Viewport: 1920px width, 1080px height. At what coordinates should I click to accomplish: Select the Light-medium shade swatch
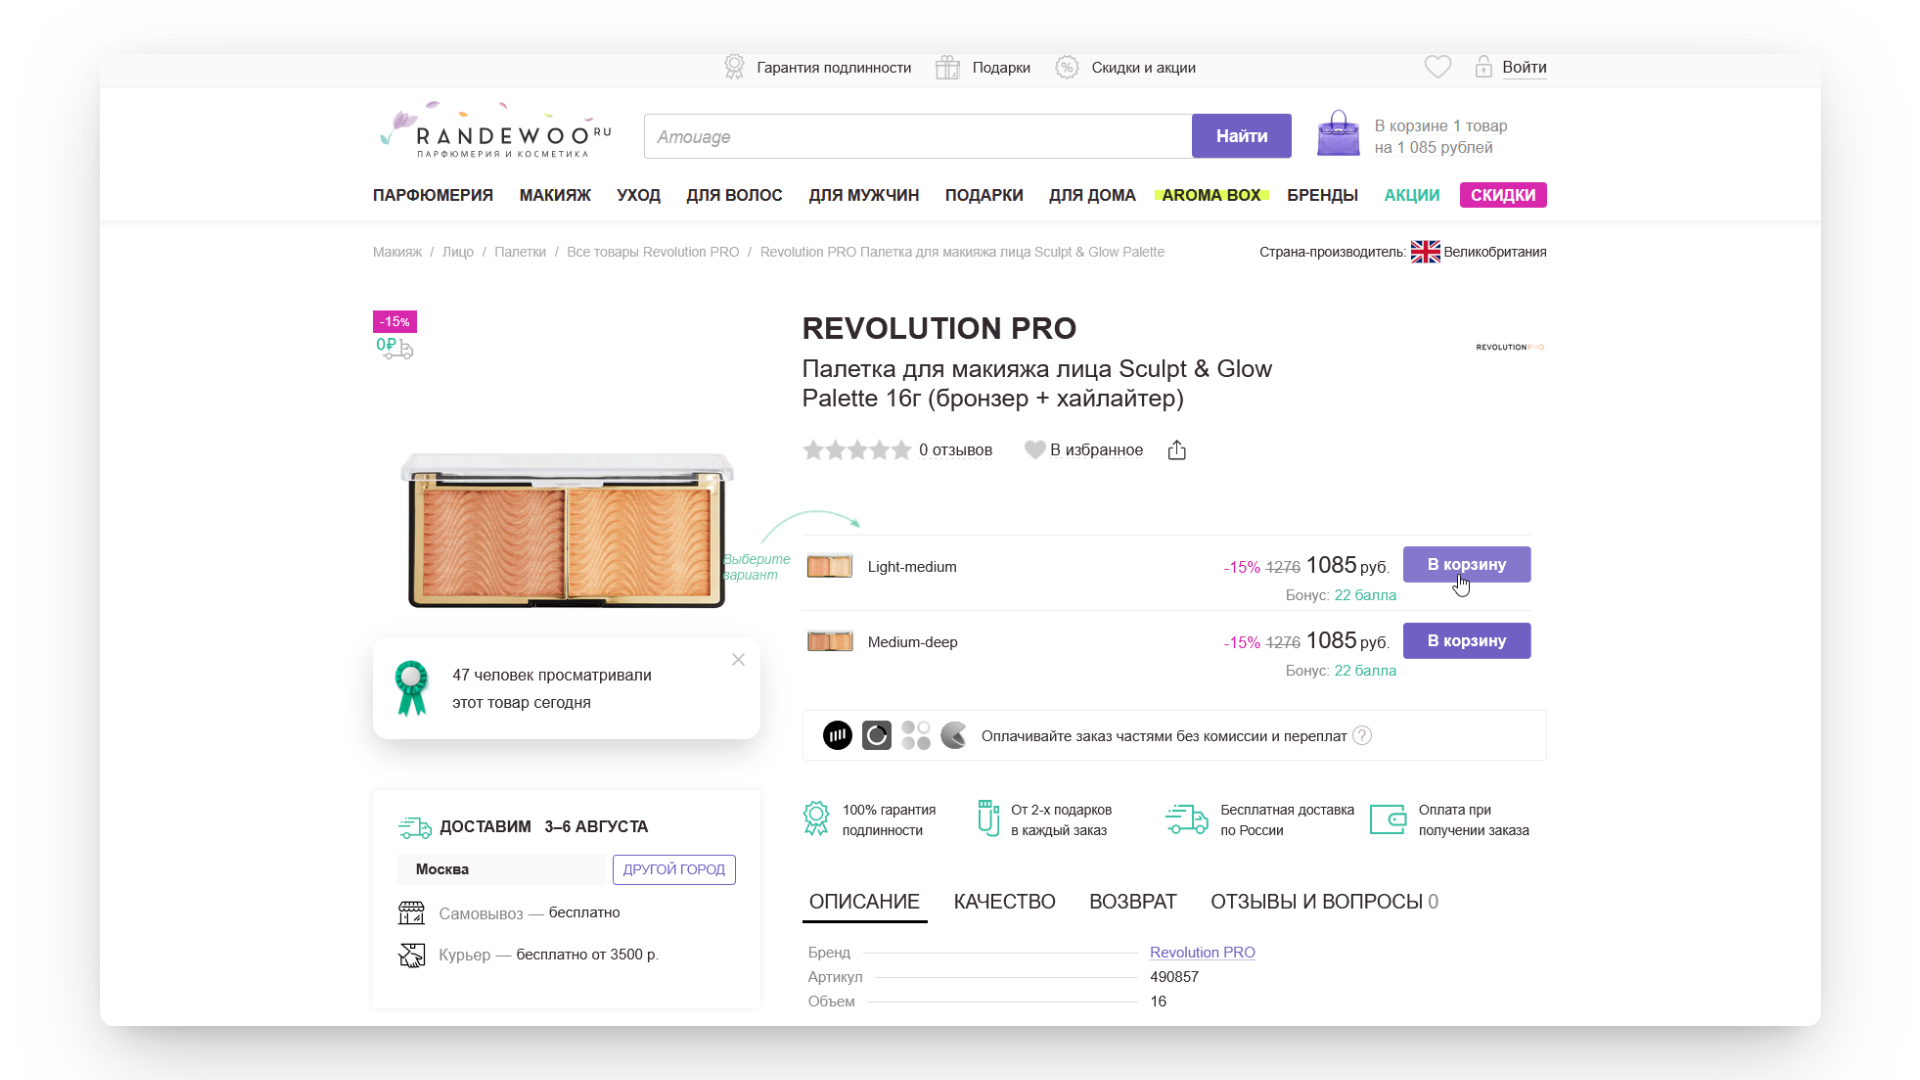(x=830, y=567)
